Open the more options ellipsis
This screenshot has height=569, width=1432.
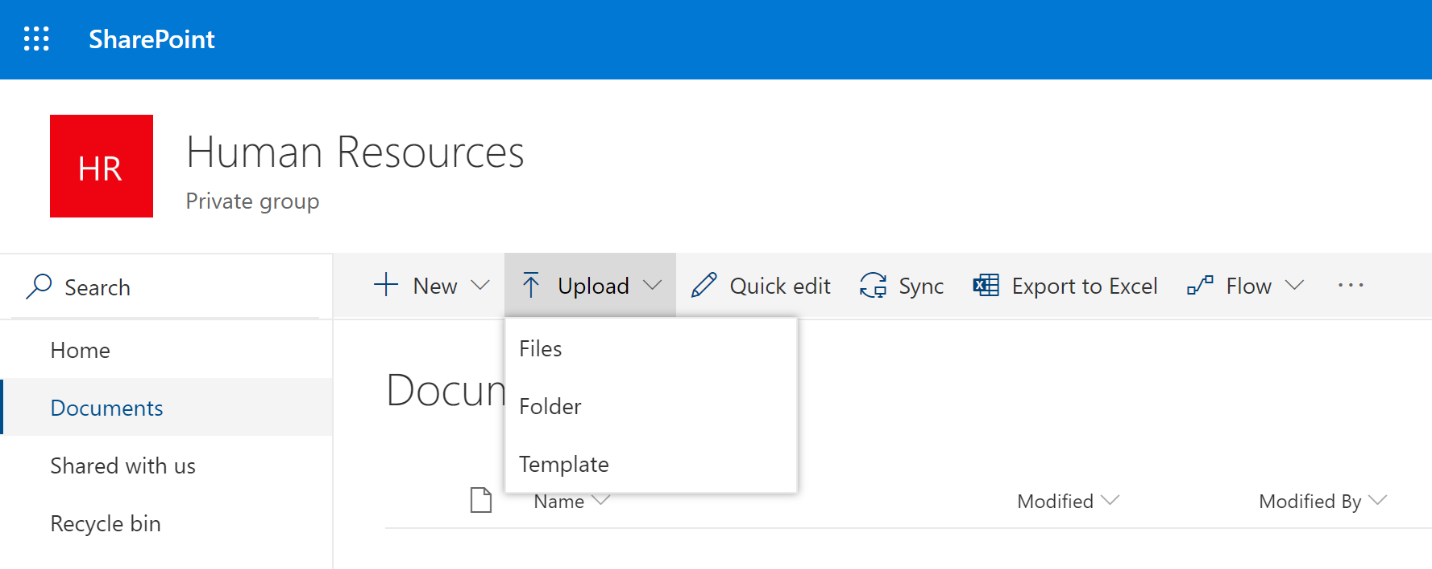[1351, 286]
